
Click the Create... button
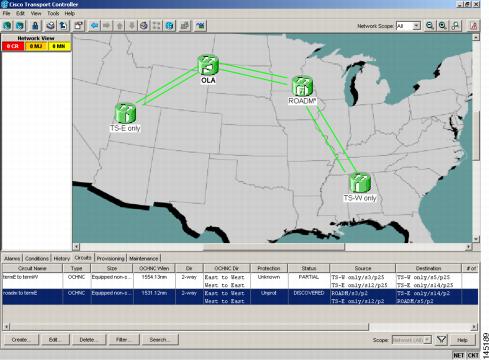(x=21, y=340)
